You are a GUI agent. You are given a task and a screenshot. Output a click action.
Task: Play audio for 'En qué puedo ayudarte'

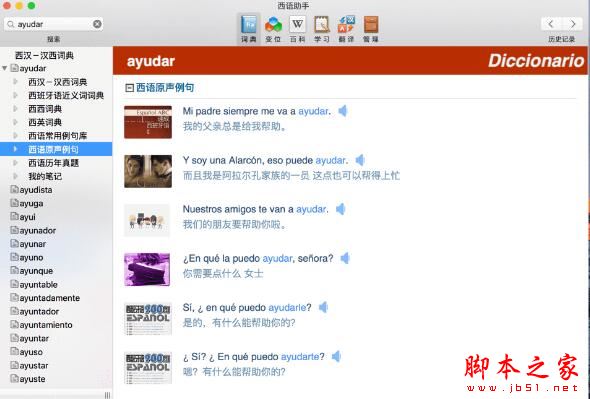pos(336,356)
